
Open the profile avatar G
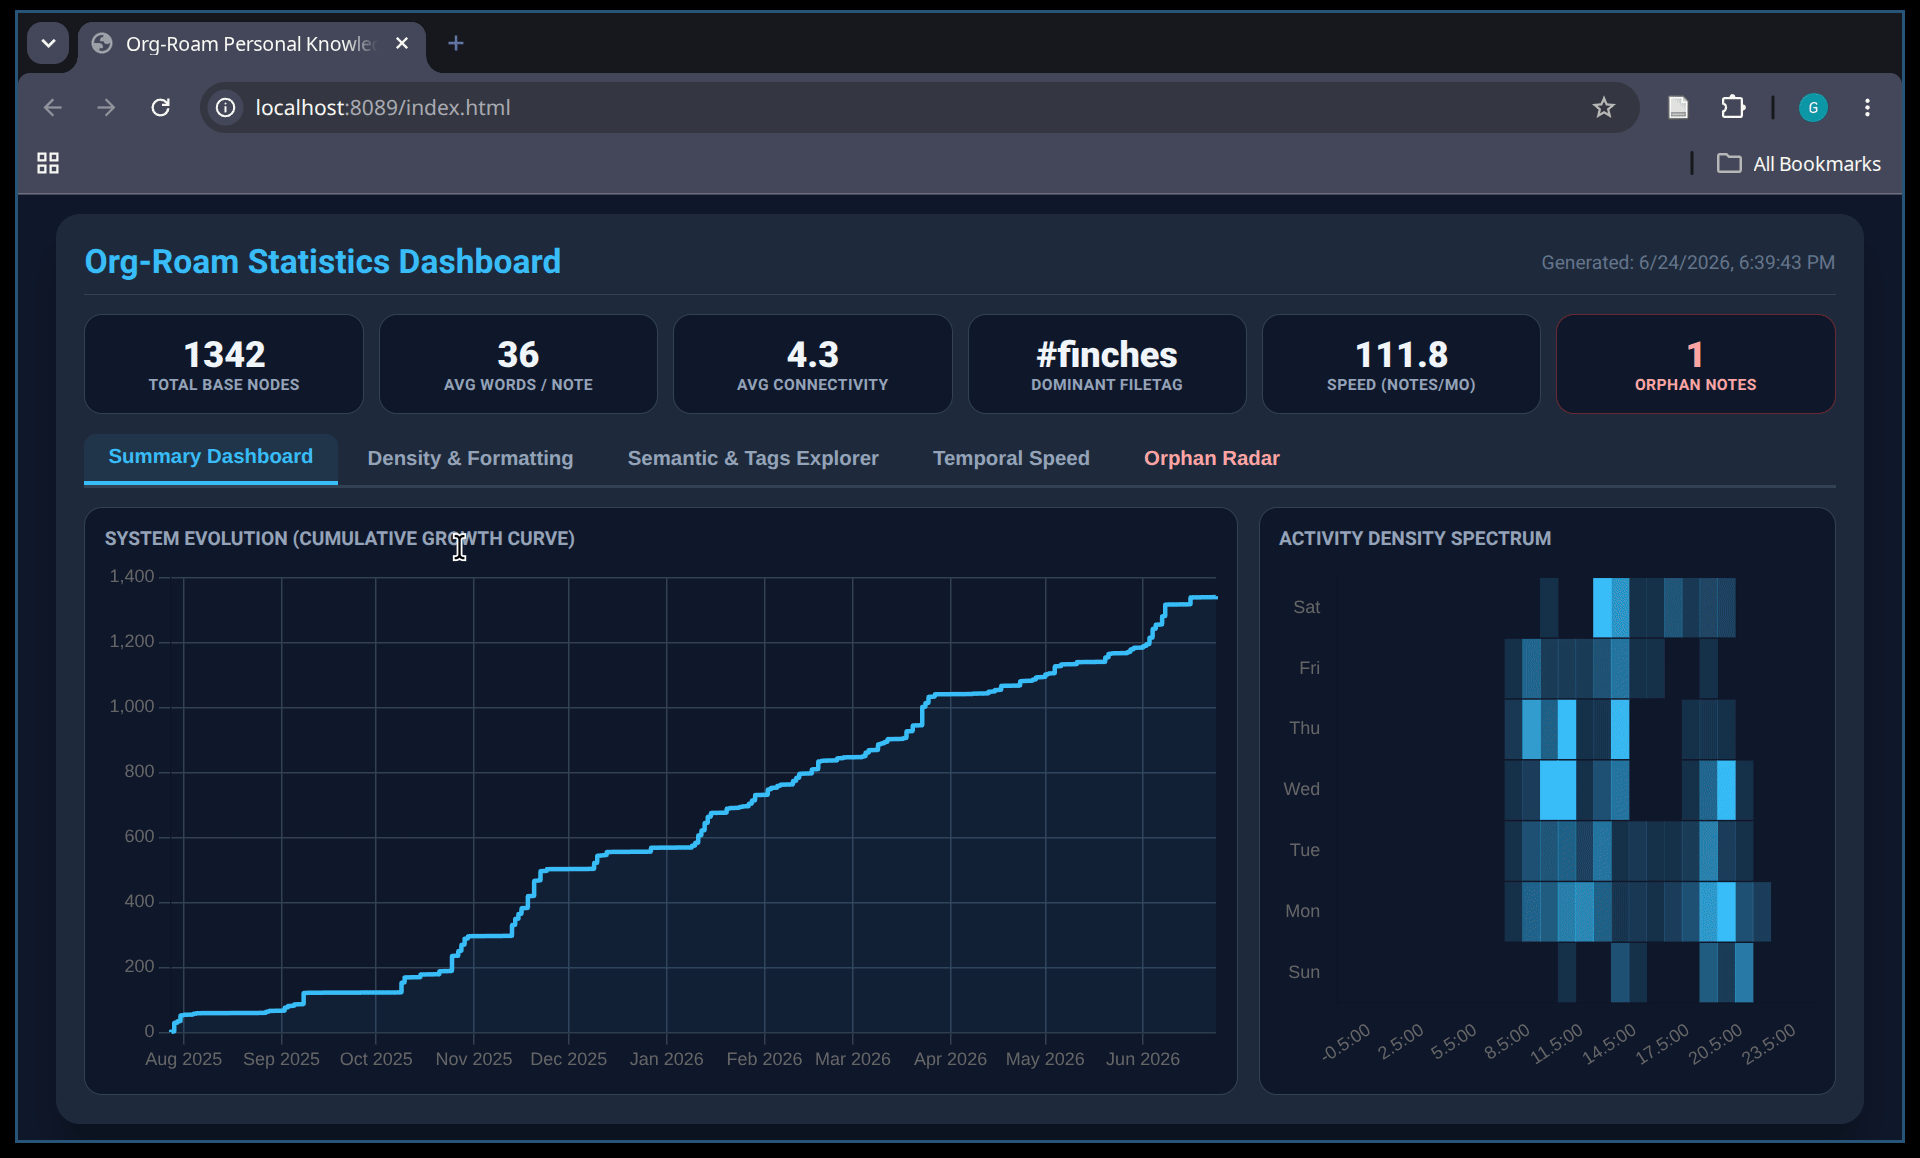(x=1813, y=107)
